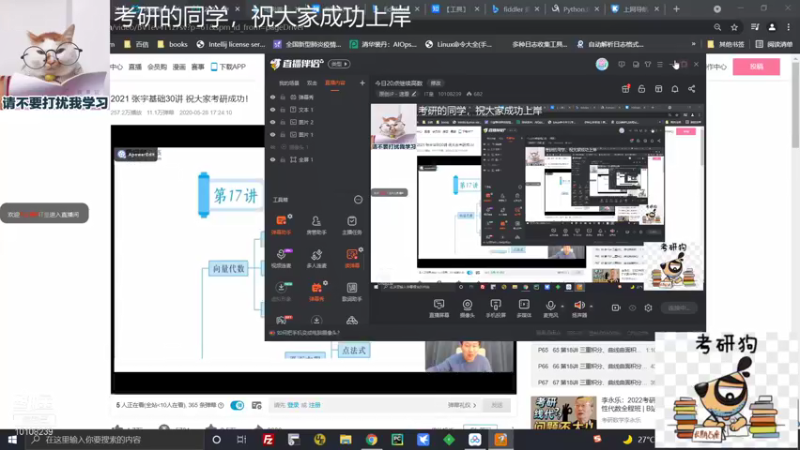Toggle visibility of the 文本 1 source
The width and height of the screenshot is (800, 450).
[272, 110]
